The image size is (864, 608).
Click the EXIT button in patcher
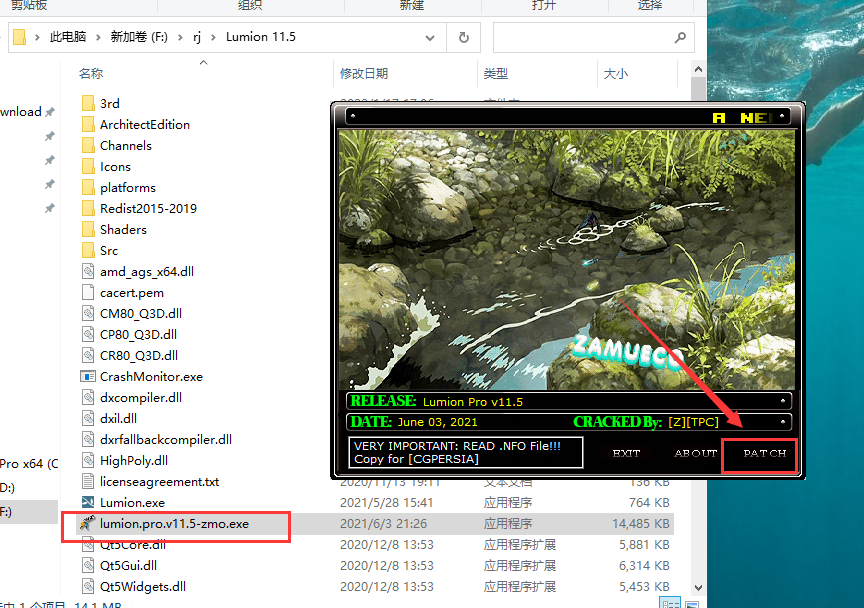click(x=627, y=454)
